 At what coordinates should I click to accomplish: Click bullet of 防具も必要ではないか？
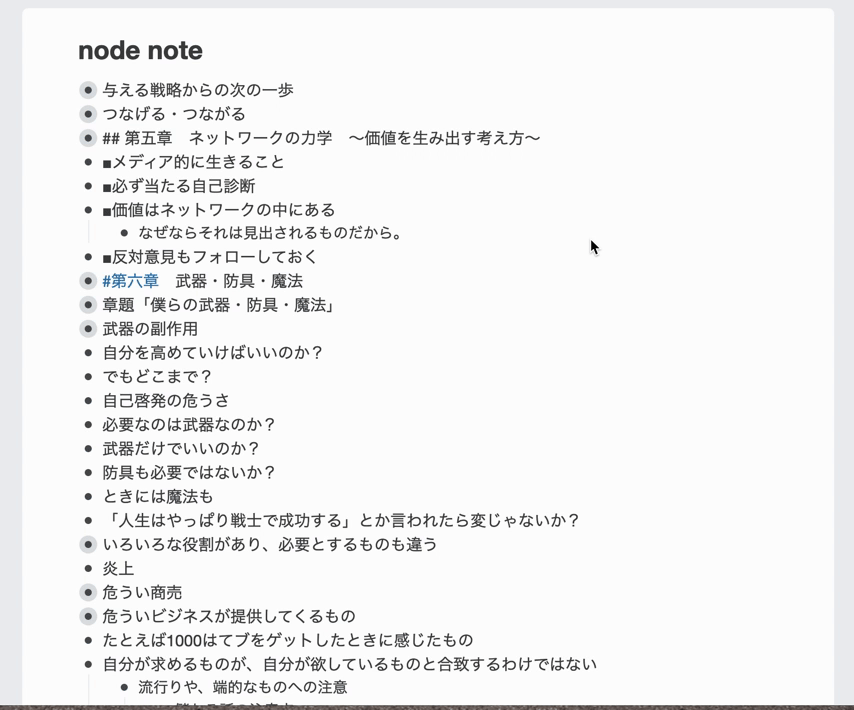tap(88, 473)
